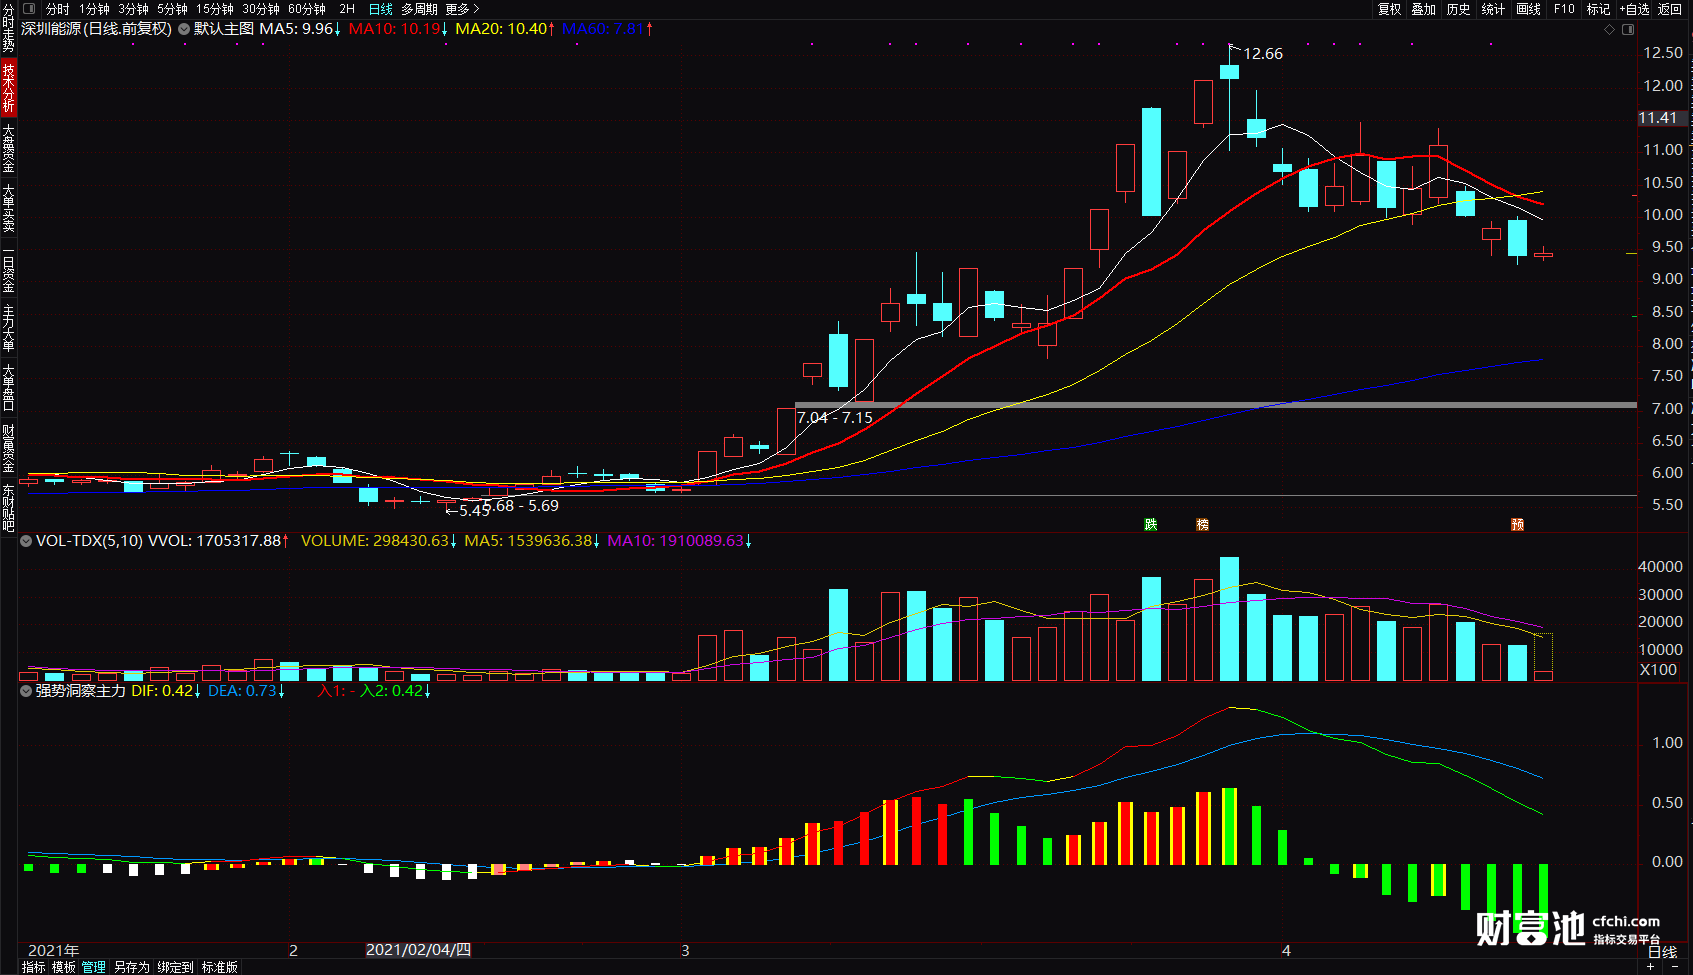Click the stock title 深圳能源(日线.前复权)
This screenshot has height=975, width=1693.
coord(96,29)
